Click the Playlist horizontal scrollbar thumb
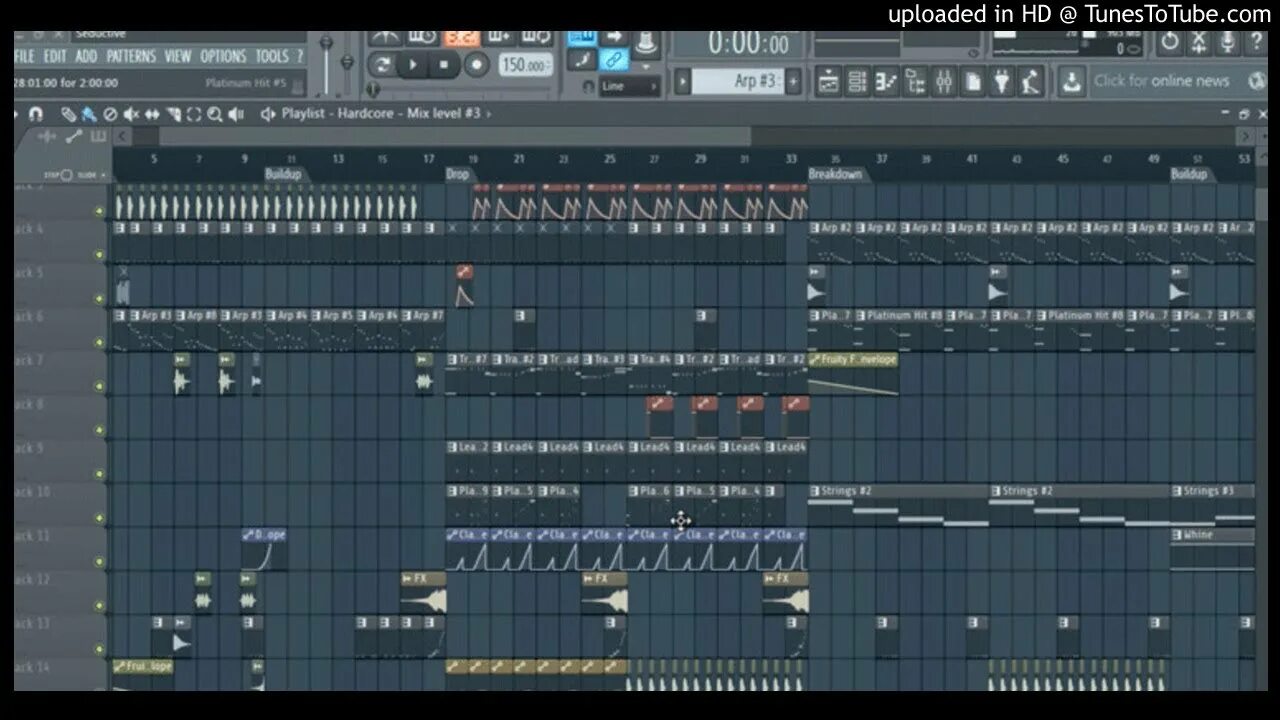The image size is (1280, 720). (454, 136)
